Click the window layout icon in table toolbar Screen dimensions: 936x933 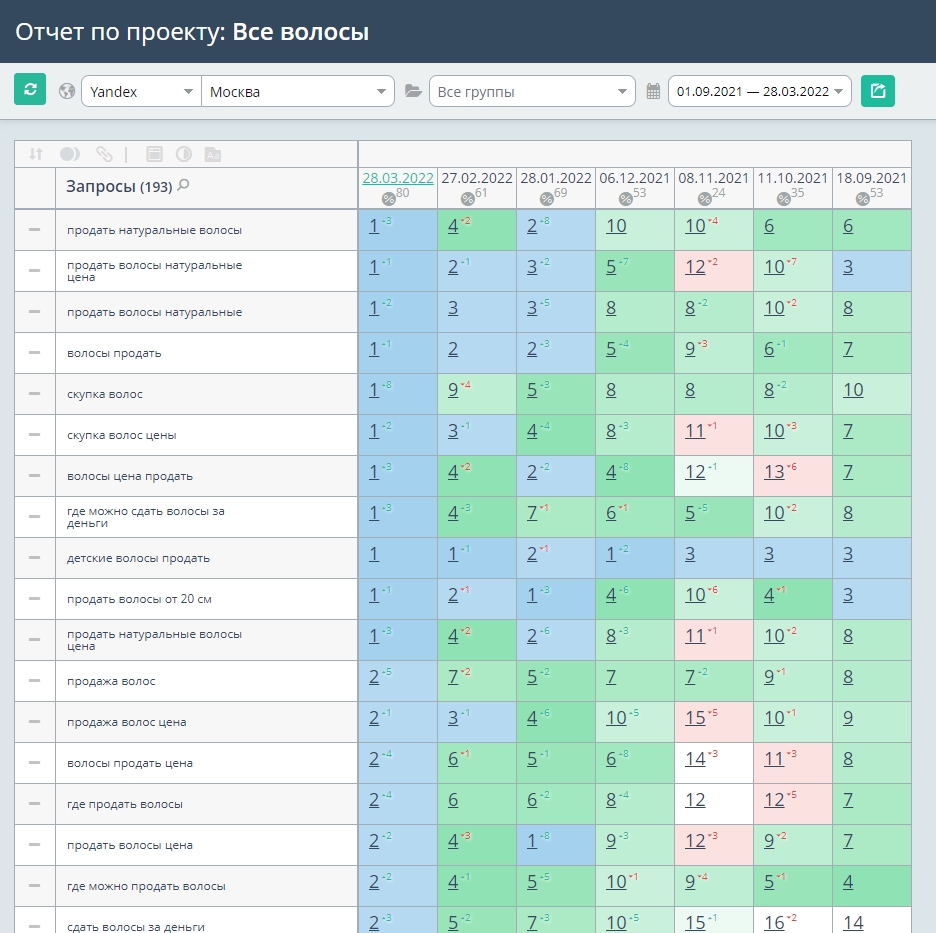[x=154, y=154]
